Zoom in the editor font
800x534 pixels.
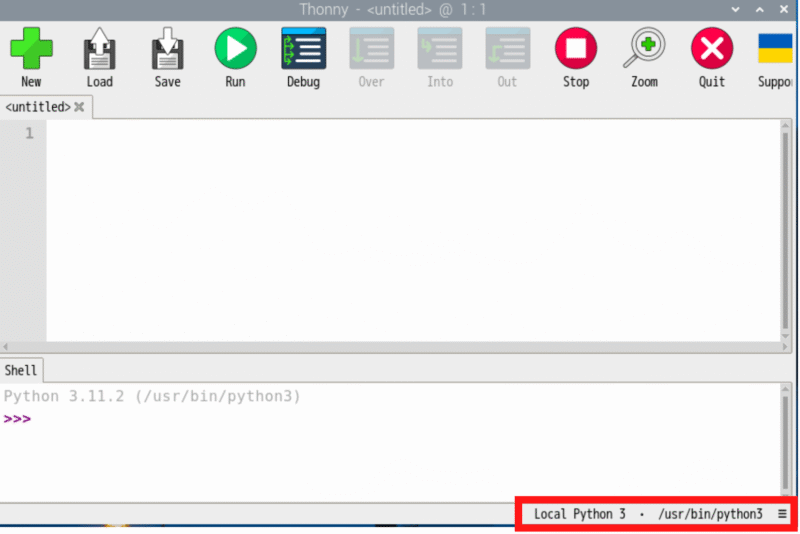pos(644,57)
